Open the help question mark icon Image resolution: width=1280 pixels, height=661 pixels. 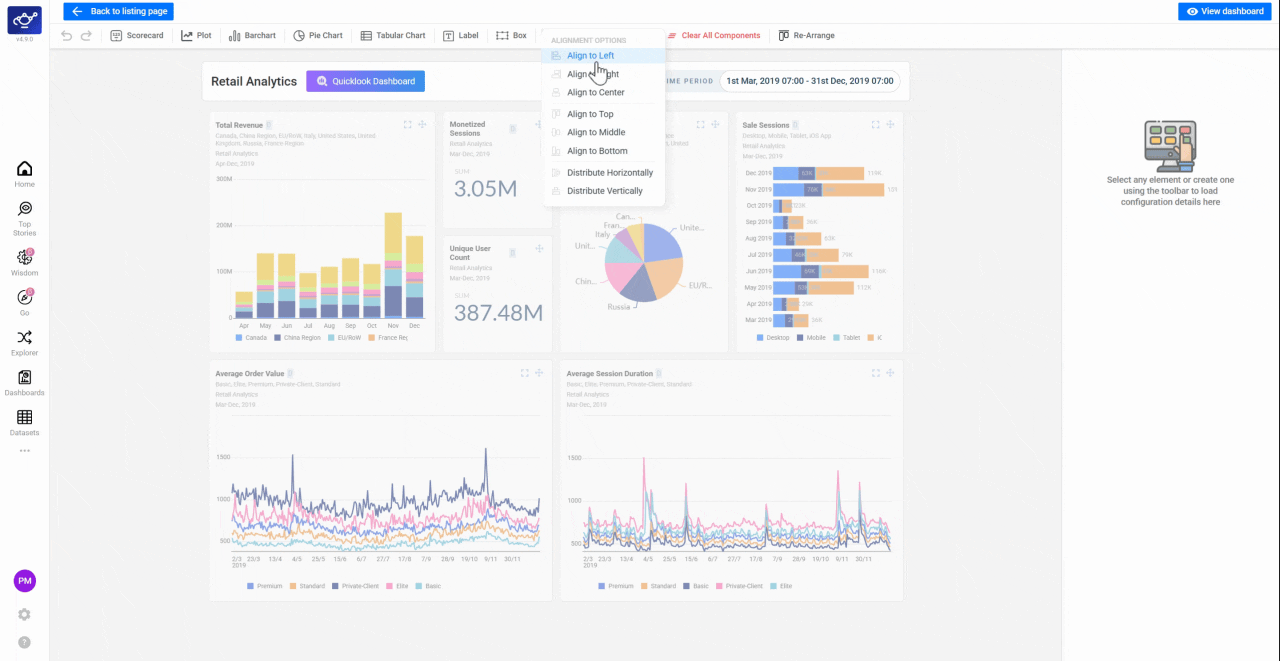[x=24, y=642]
